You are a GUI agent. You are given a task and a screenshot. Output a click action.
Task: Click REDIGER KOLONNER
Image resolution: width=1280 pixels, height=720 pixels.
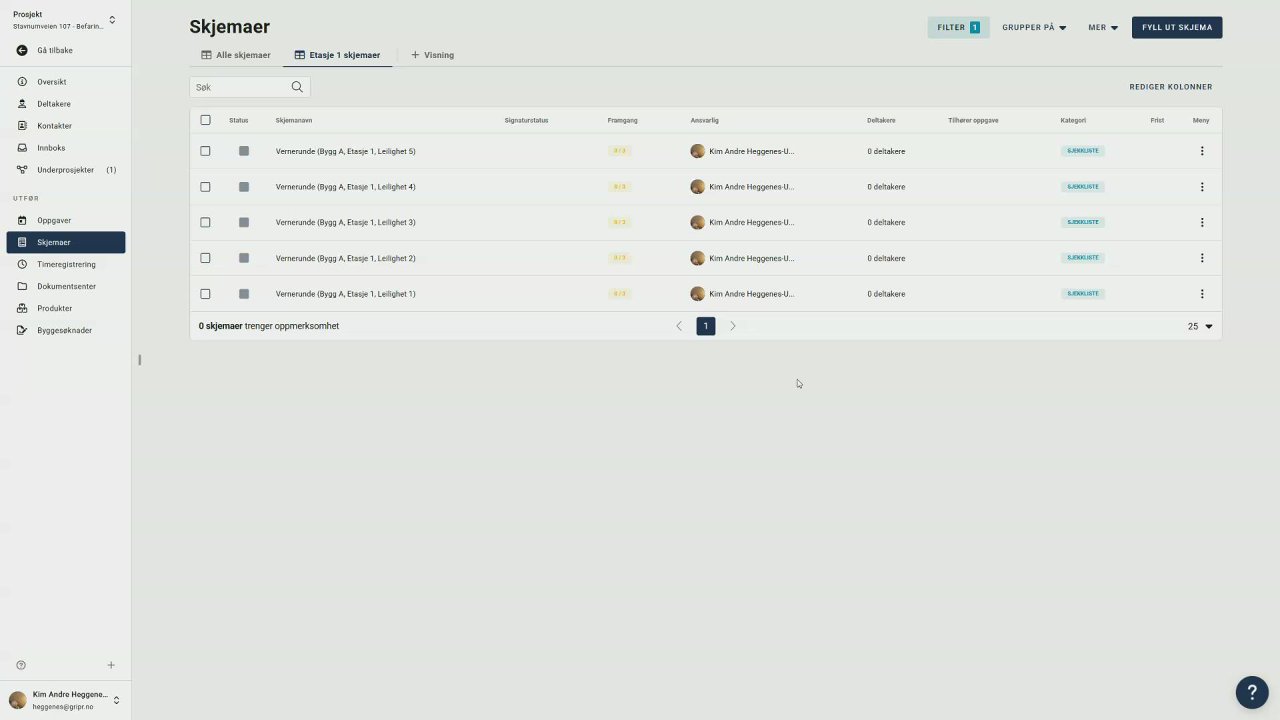(1171, 87)
